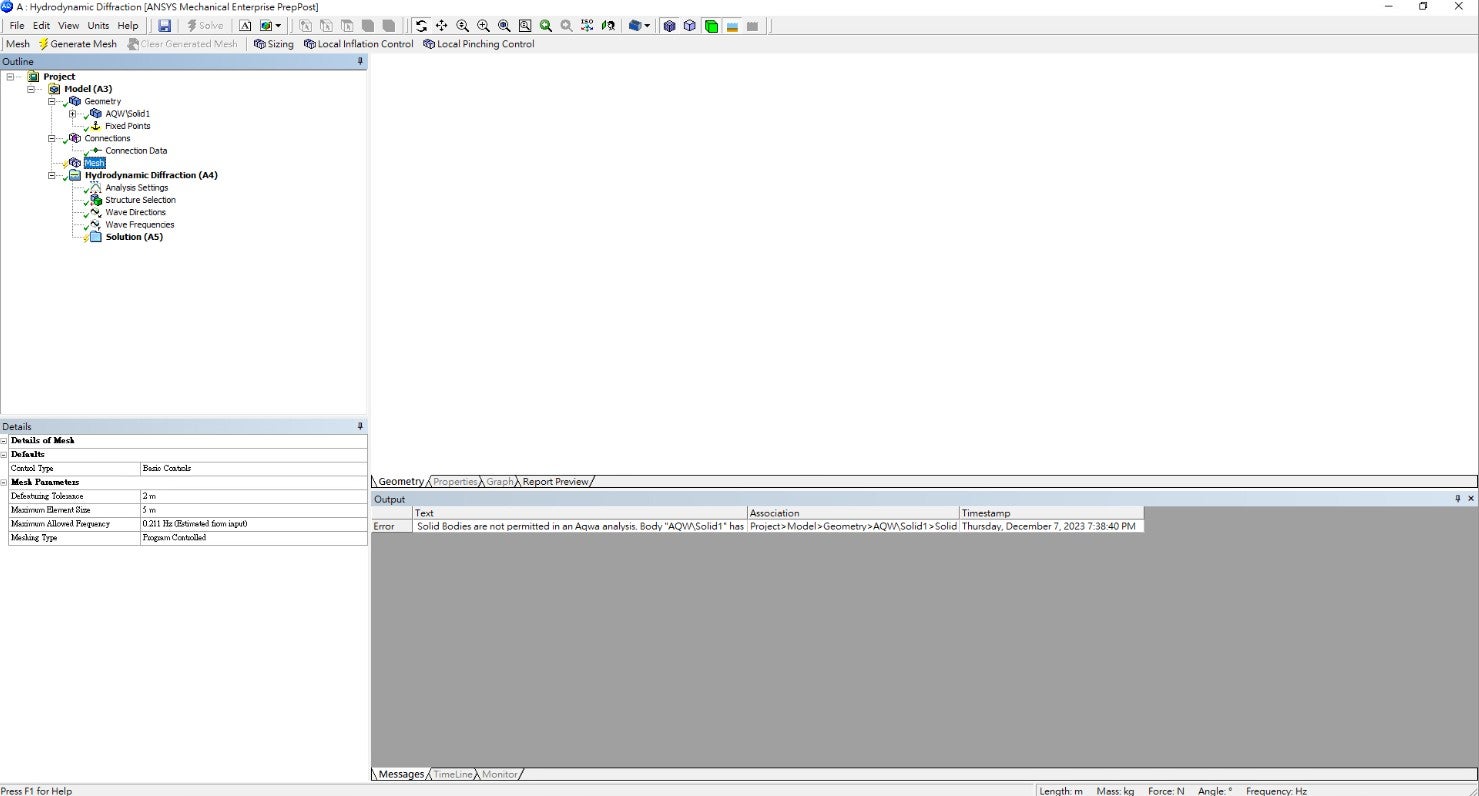Viewport: 1479px width, 796px height.
Task: Select the Pan view tool
Action: [441, 26]
